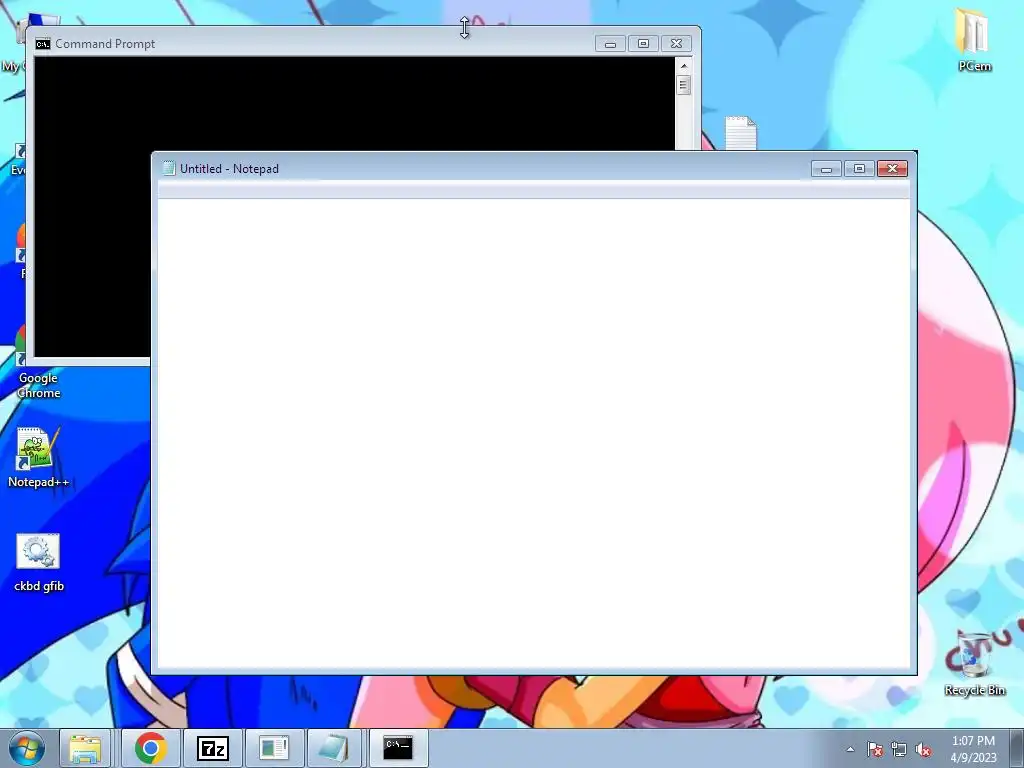The height and width of the screenshot is (768, 1024).
Task: Switch to the Notepad taskbar button
Action: point(334,748)
